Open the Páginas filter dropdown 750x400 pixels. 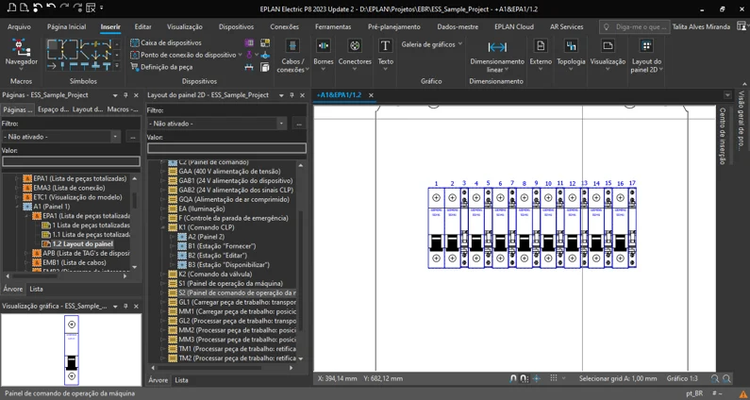pos(115,137)
